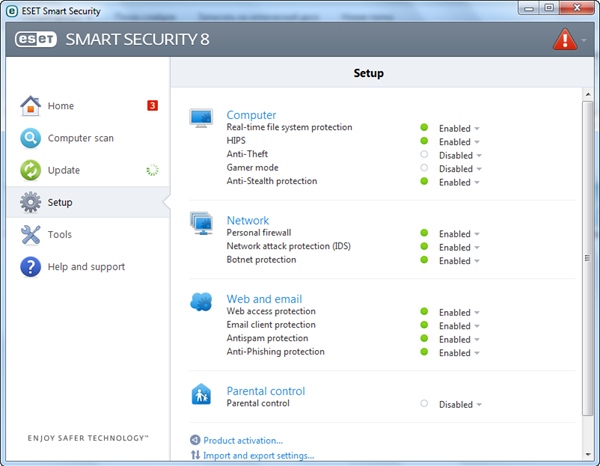The height and width of the screenshot is (466, 600).
Task: Open the HIPS Enabled dropdown
Action: point(459,142)
